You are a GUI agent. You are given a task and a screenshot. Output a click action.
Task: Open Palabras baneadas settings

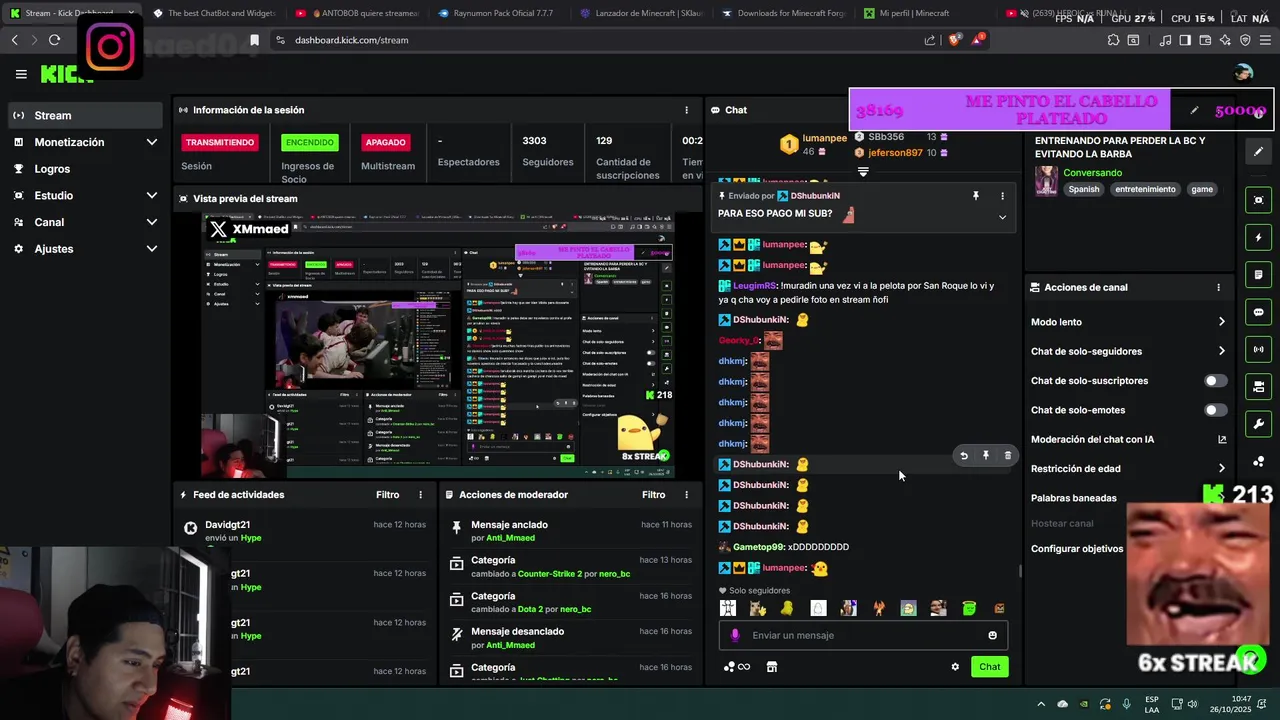click(x=1074, y=498)
